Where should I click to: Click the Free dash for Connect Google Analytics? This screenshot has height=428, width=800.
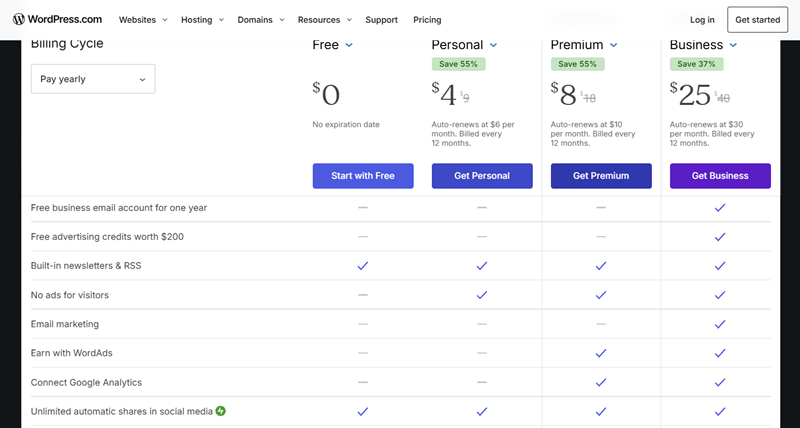(x=363, y=382)
